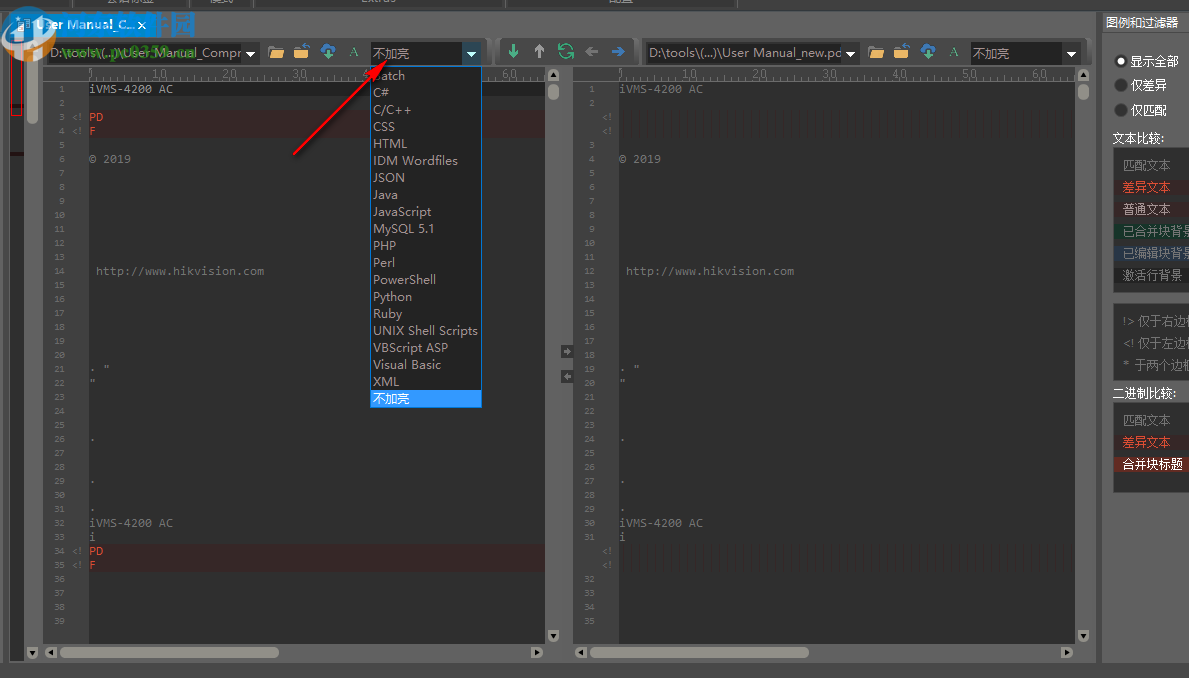The height and width of the screenshot is (678, 1189).
Task: Select XML in the highlighting list
Action: click(x=386, y=382)
